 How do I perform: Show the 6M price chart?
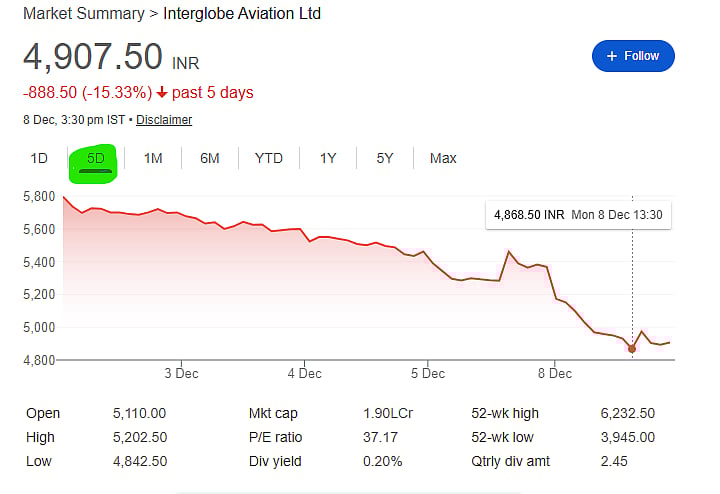(x=210, y=158)
